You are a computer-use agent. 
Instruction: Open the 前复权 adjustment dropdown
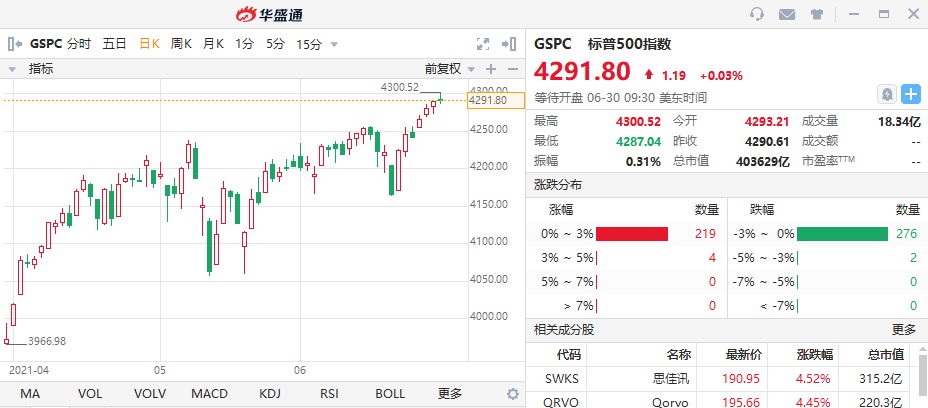pos(450,69)
